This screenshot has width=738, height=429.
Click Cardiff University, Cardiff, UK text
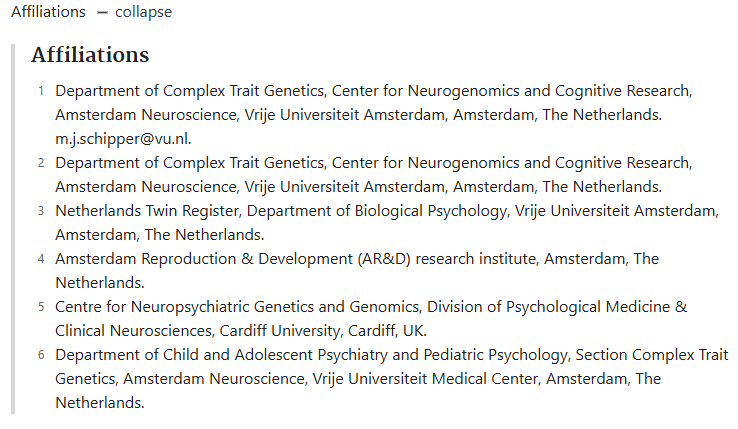[x=323, y=331]
